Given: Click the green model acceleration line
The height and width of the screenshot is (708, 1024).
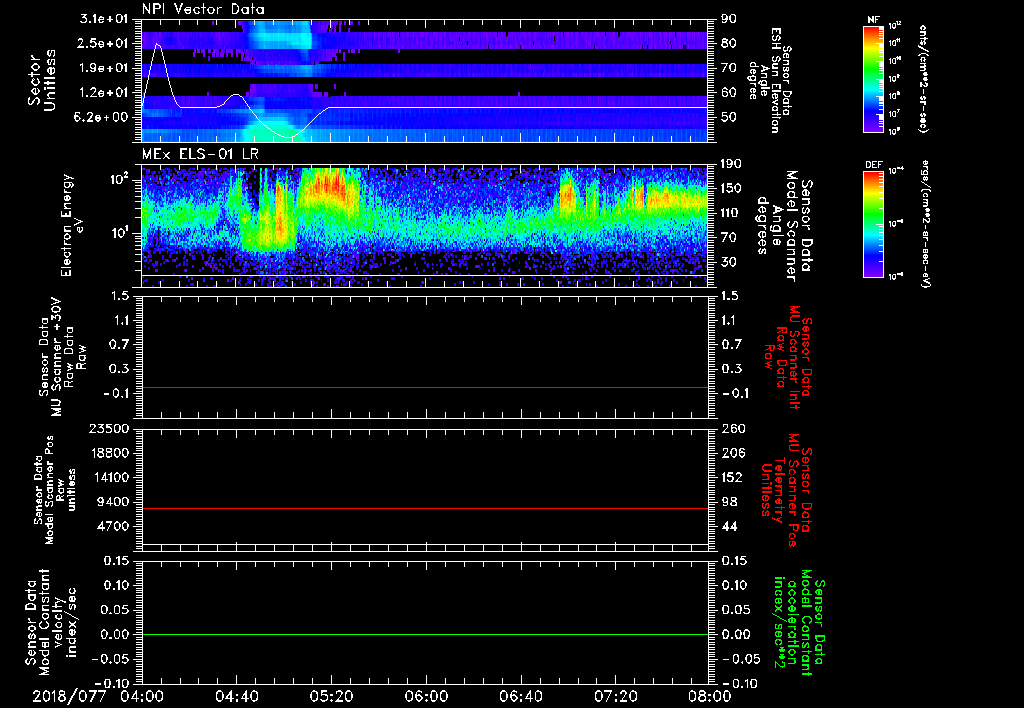Looking at the screenshot, I should [424, 634].
